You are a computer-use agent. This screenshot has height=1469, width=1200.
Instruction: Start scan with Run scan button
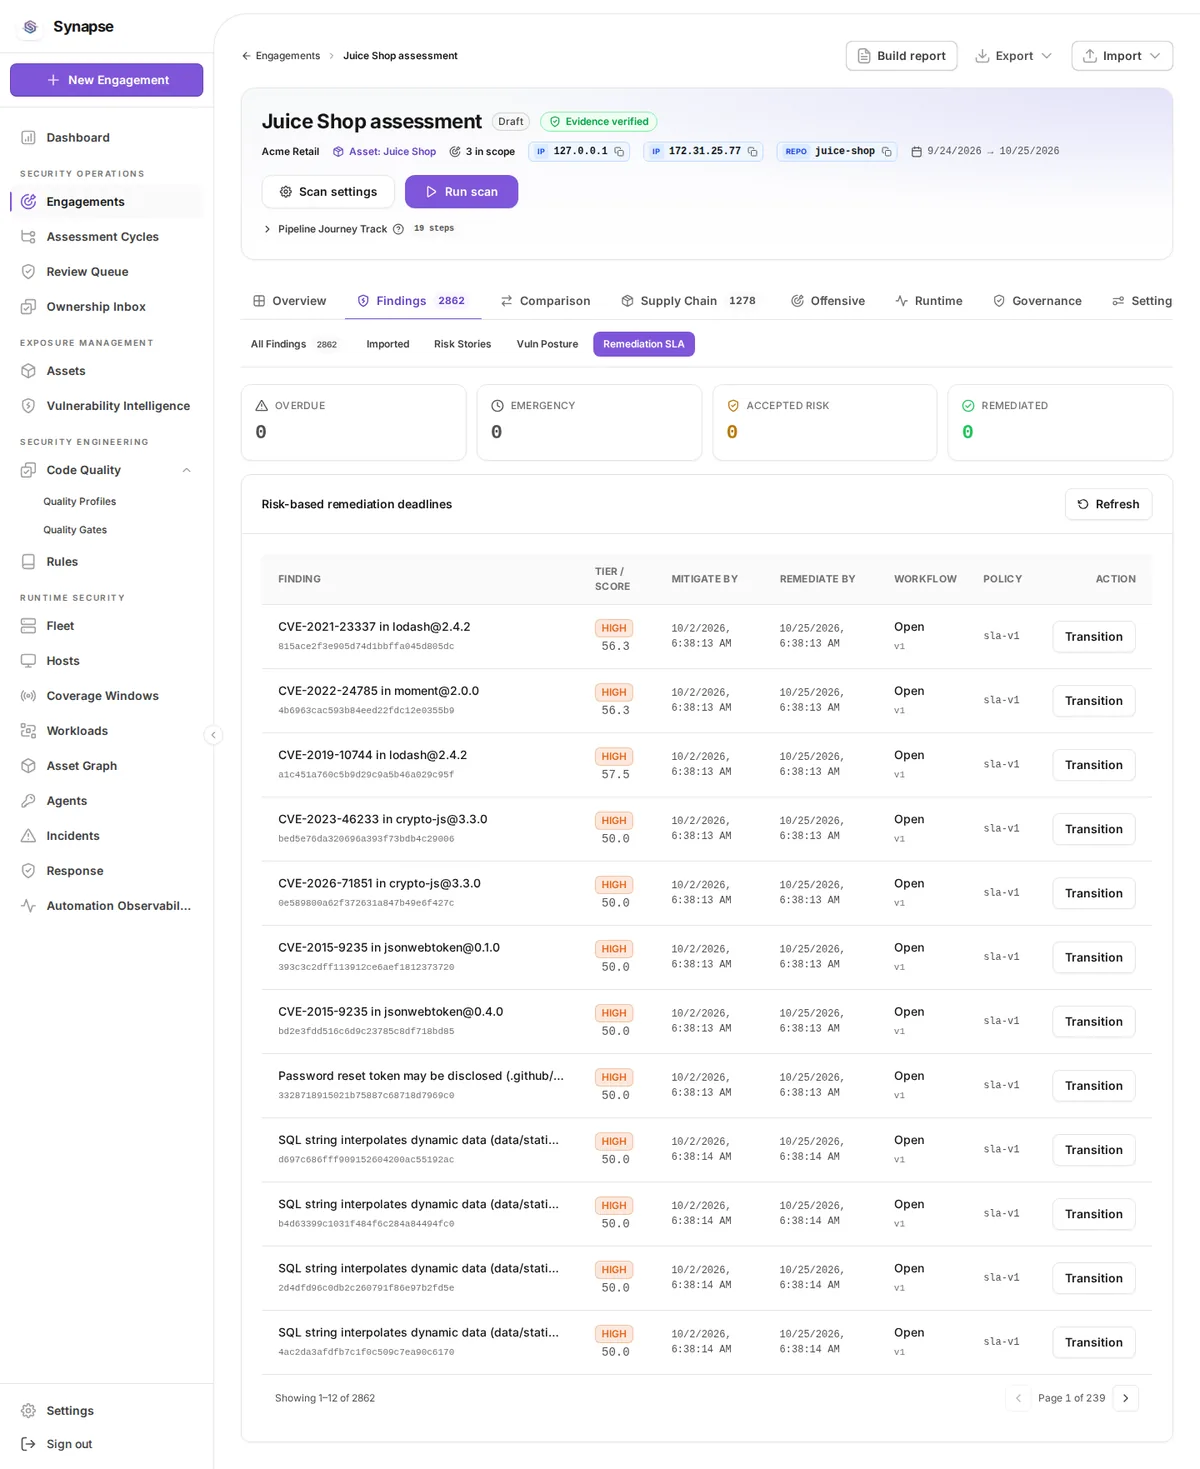pyautogui.click(x=461, y=192)
